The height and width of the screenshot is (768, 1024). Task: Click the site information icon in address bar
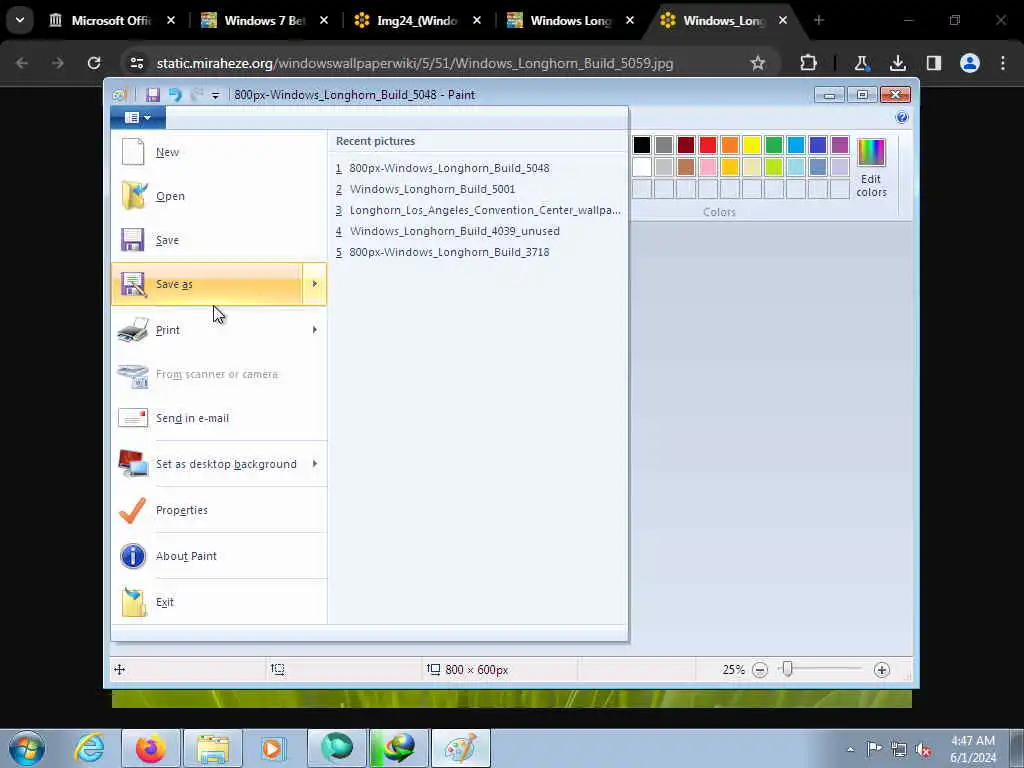136,63
